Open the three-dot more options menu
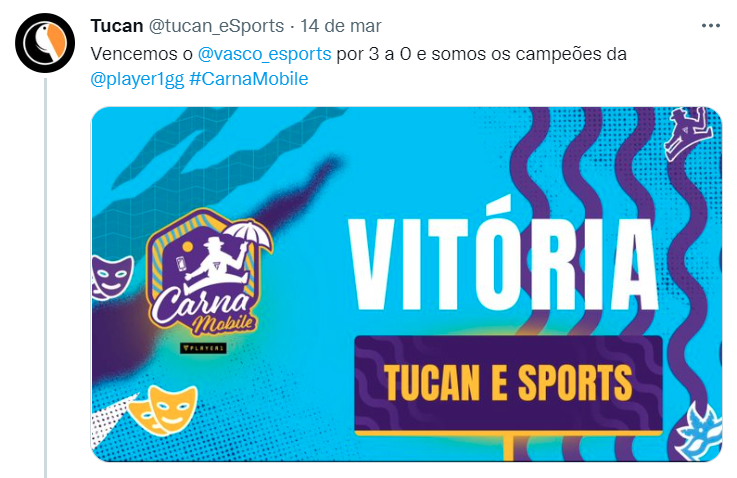This screenshot has height=478, width=737. coord(710,26)
